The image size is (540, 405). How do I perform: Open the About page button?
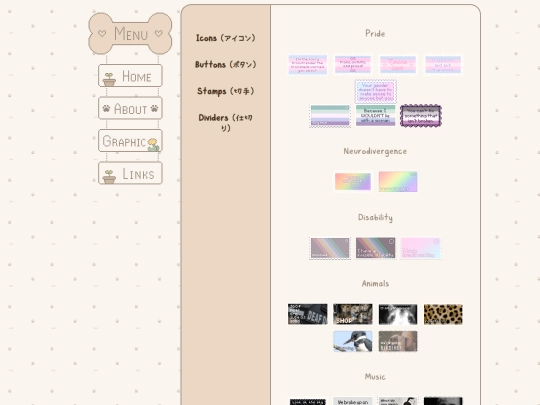(130, 108)
